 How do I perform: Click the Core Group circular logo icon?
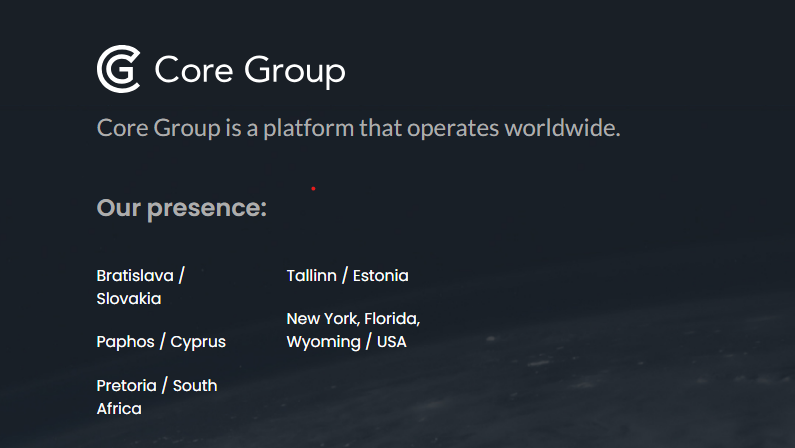(119, 69)
